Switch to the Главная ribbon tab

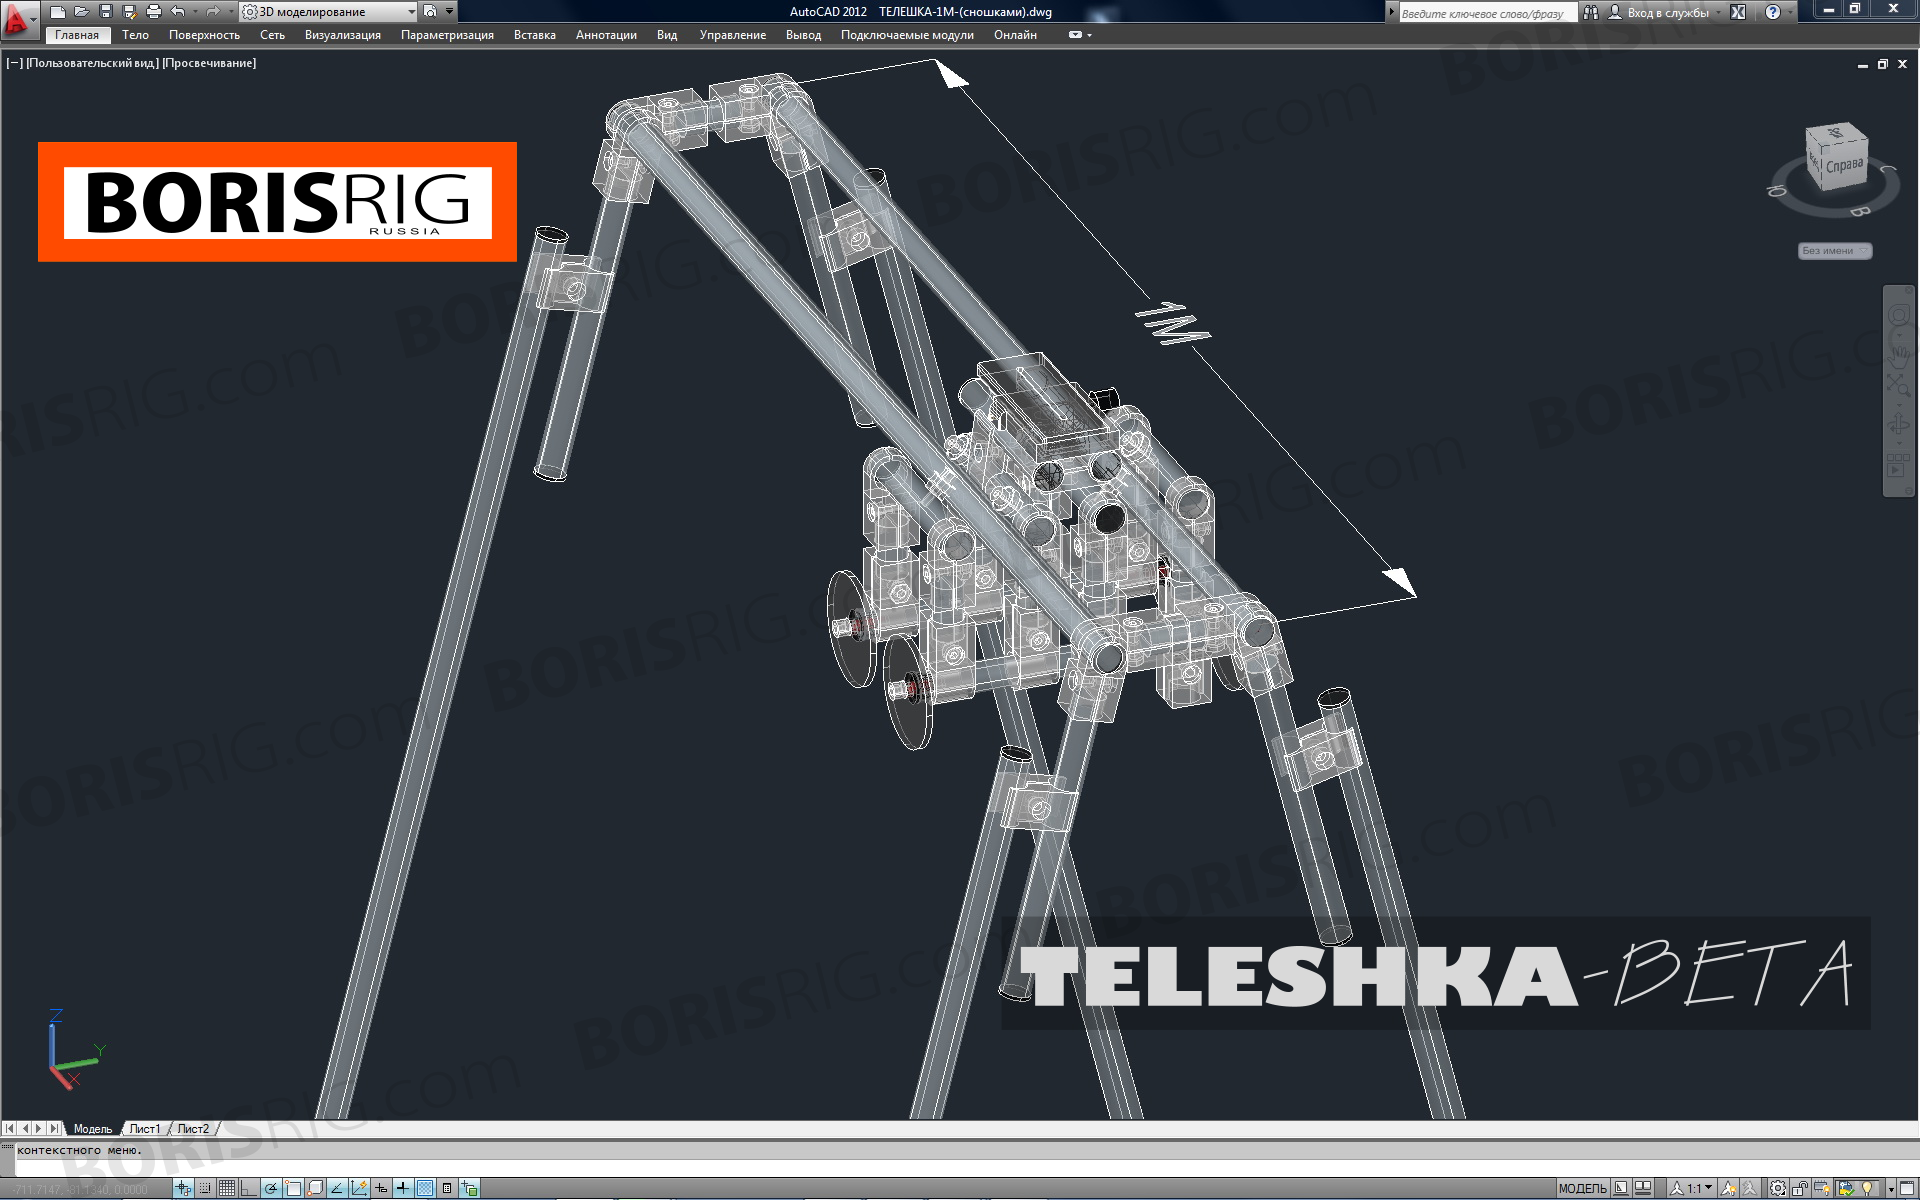pyautogui.click(x=77, y=35)
